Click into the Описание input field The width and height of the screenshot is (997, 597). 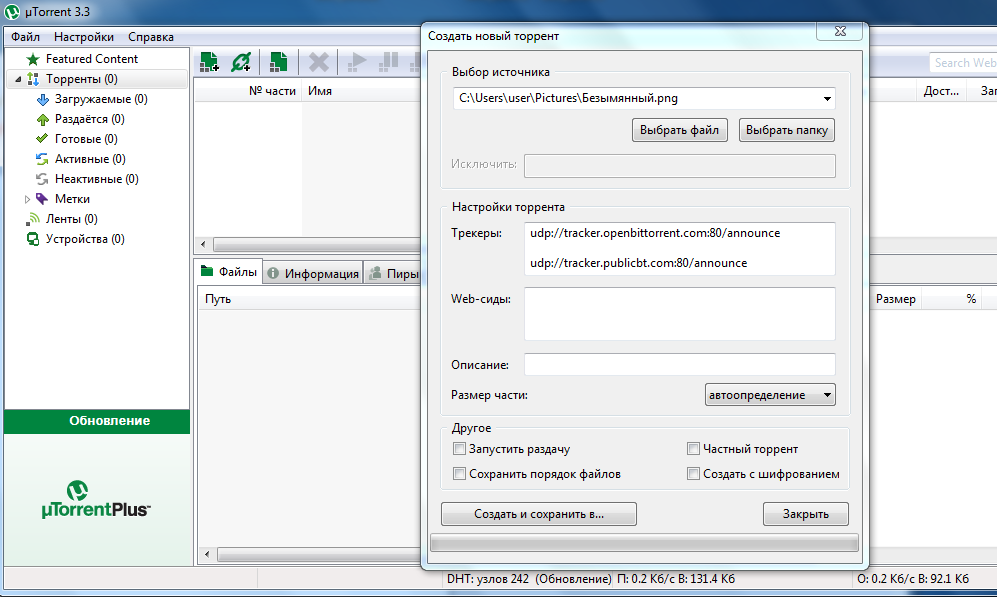680,364
